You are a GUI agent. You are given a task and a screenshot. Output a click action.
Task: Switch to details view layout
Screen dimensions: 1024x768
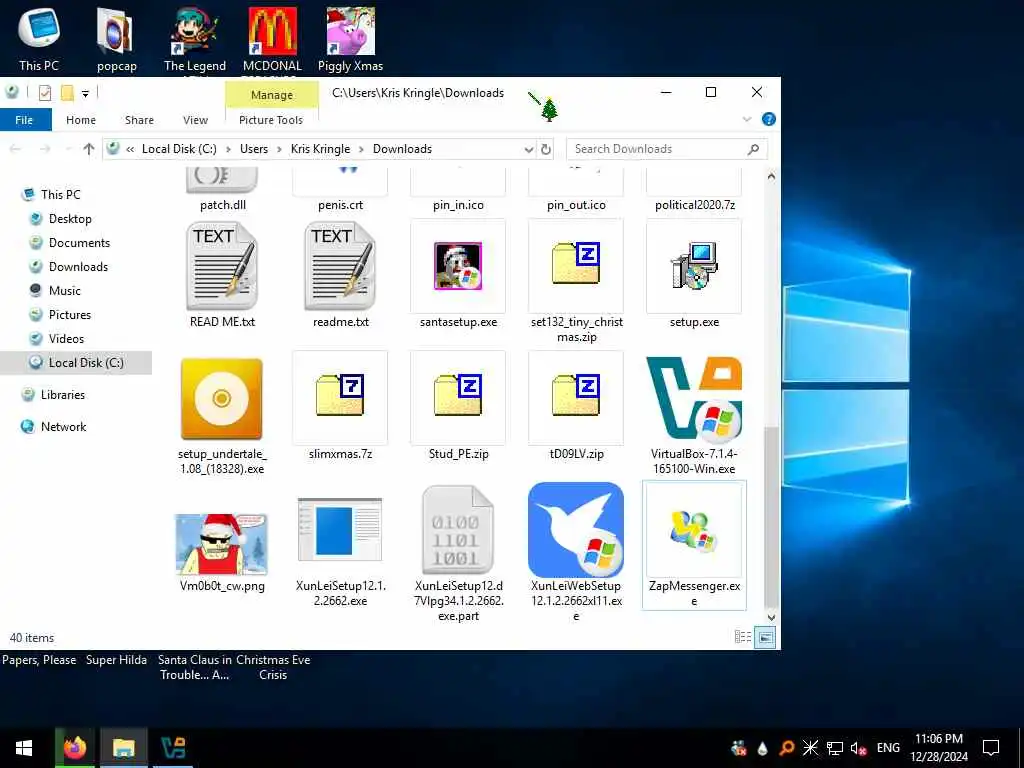tap(743, 637)
